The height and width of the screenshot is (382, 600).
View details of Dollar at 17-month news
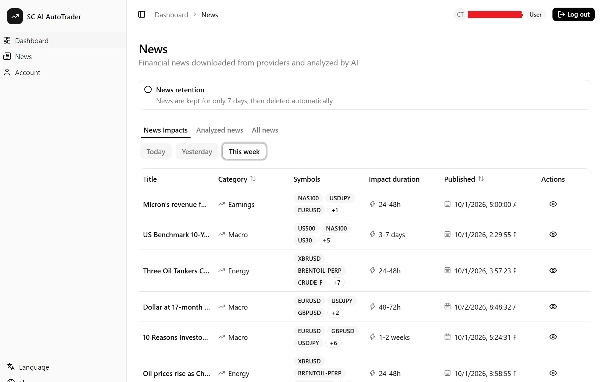tap(553, 307)
